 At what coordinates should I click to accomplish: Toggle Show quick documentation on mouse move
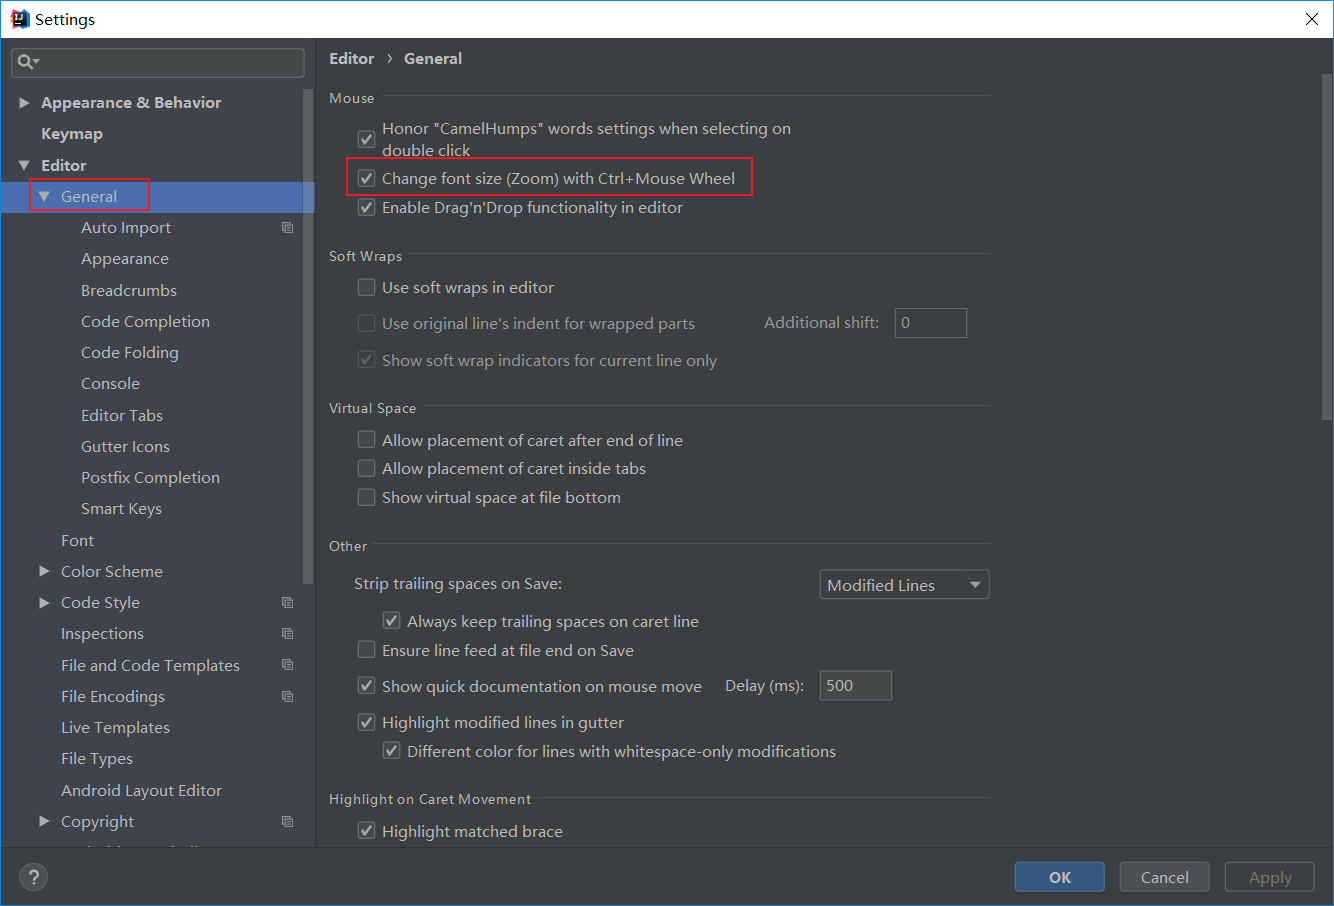[367, 686]
